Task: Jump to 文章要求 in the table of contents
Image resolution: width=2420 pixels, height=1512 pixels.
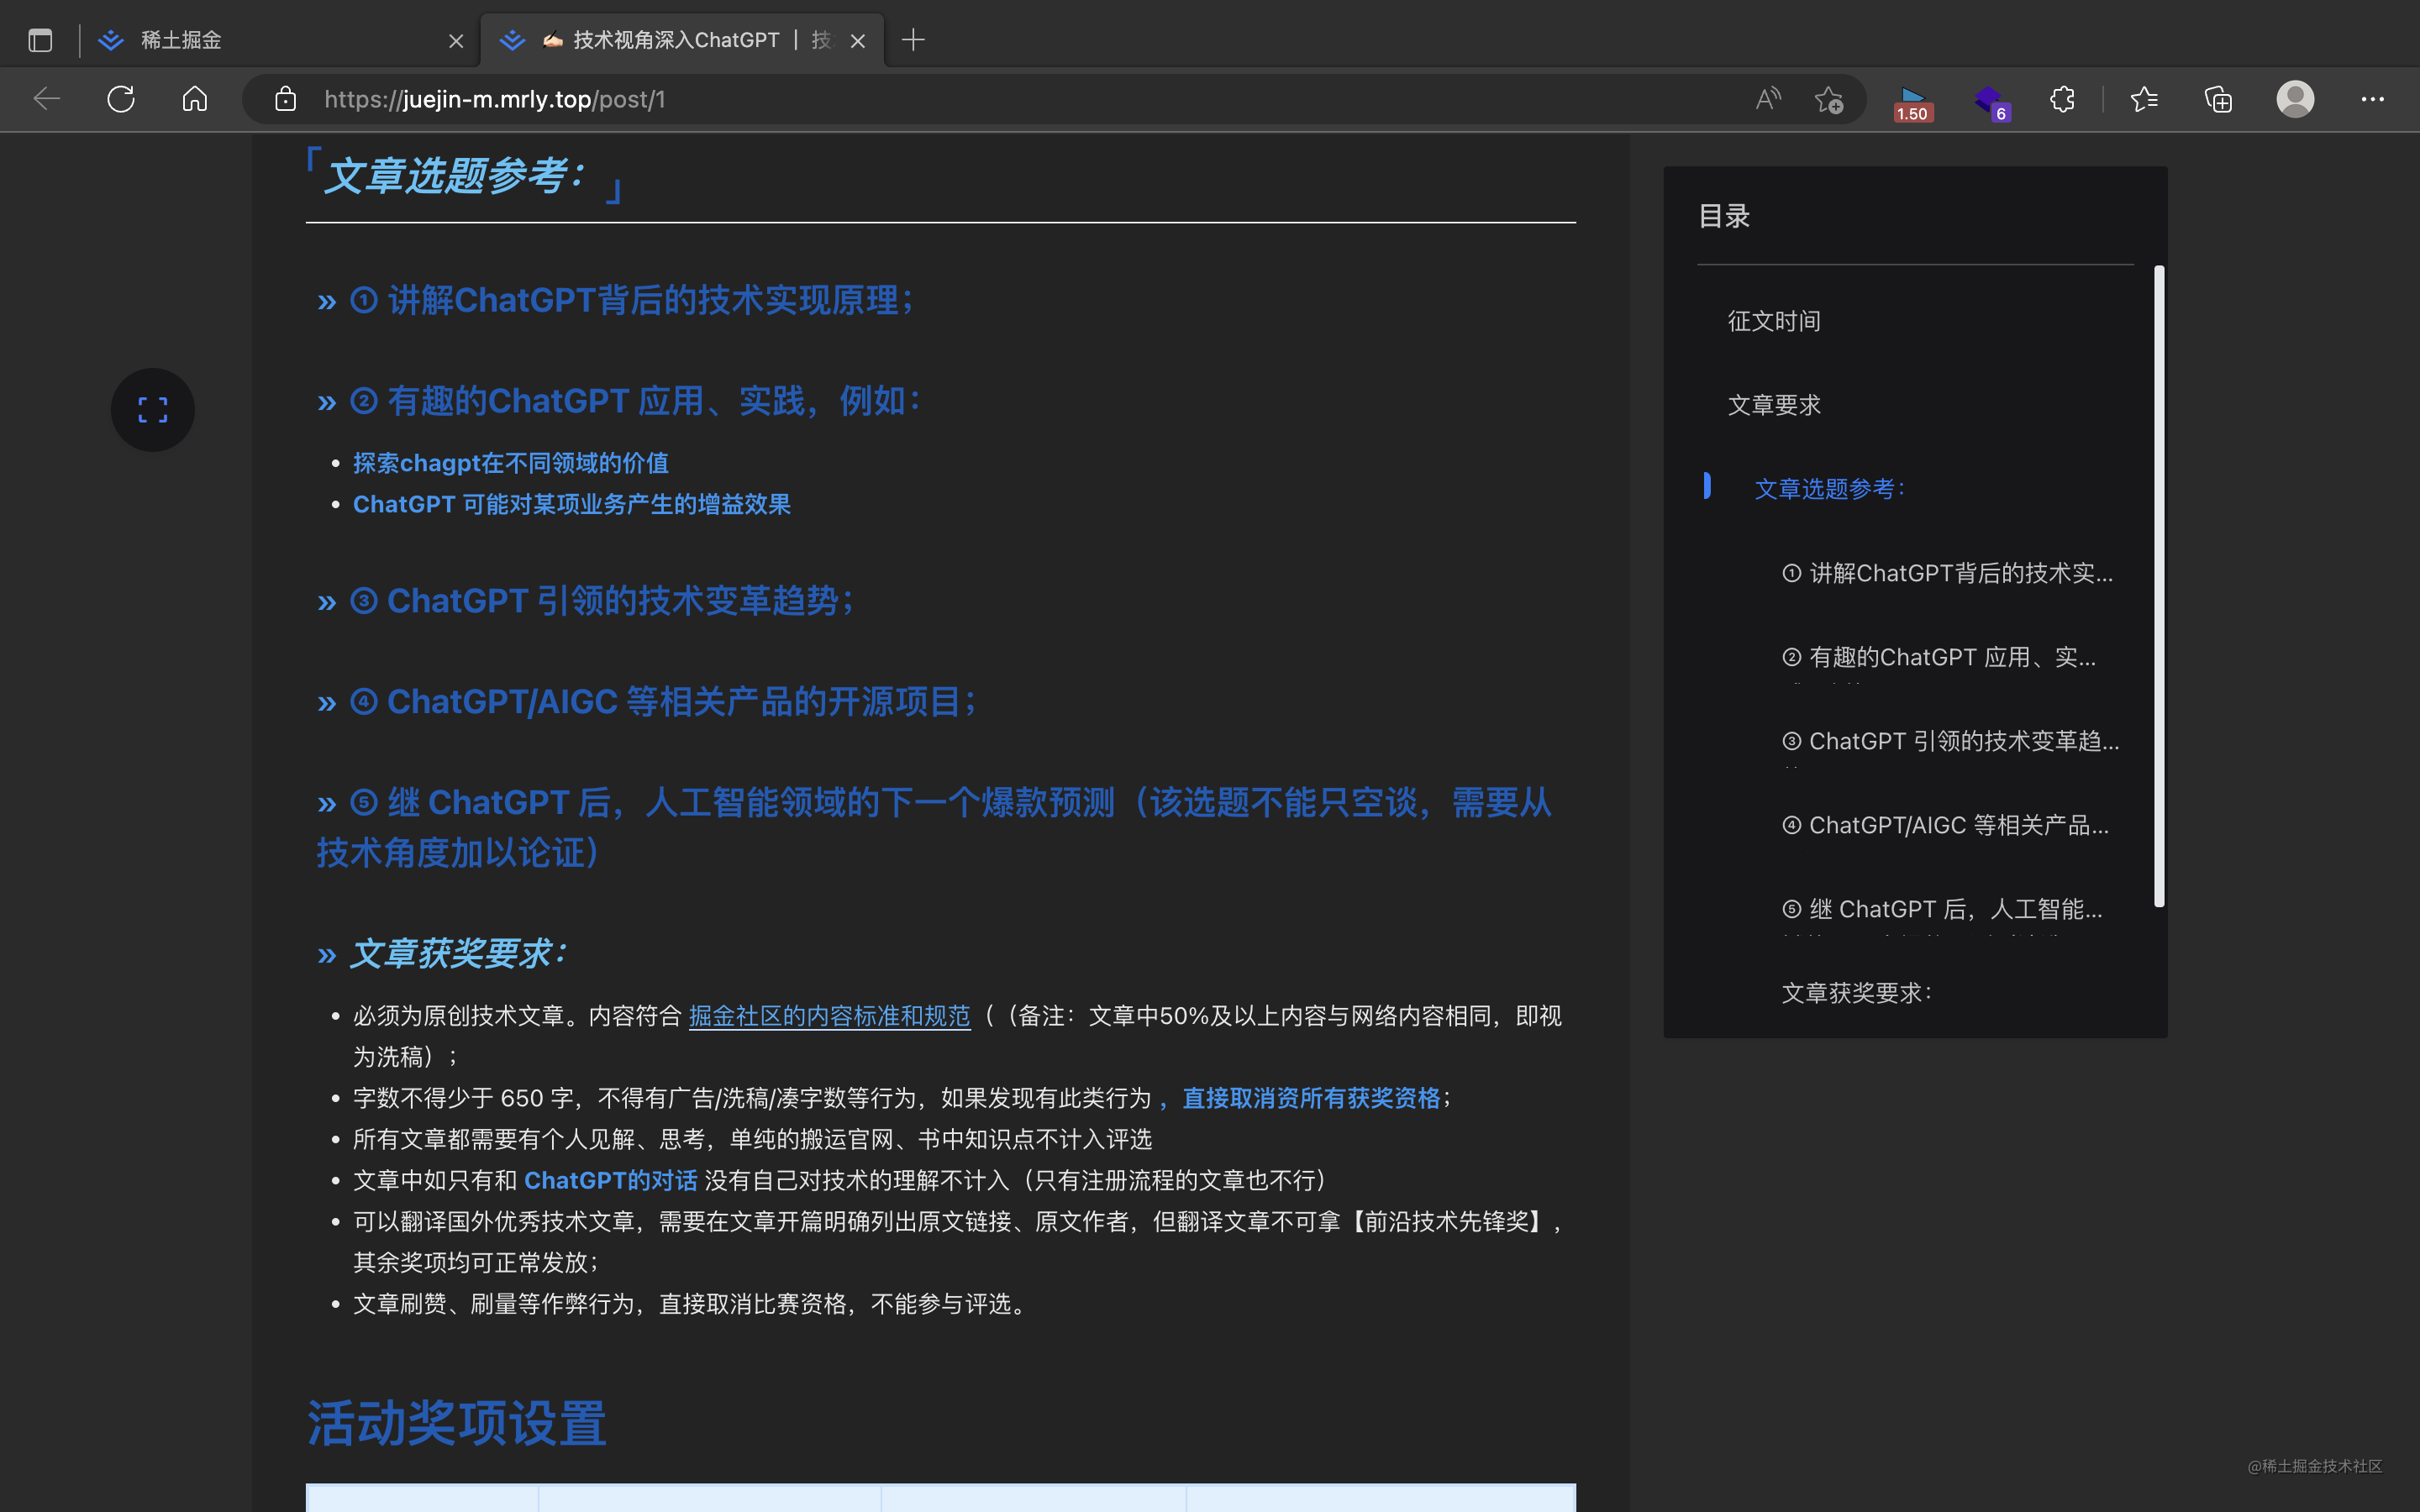Action: [1774, 405]
